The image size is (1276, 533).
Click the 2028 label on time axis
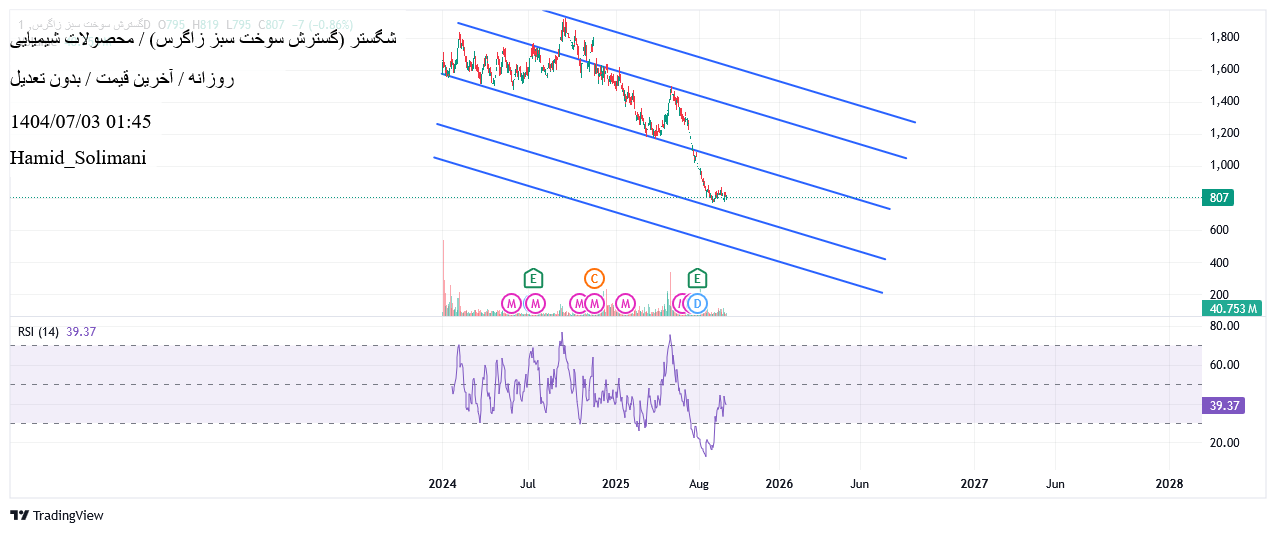pyautogui.click(x=1168, y=484)
